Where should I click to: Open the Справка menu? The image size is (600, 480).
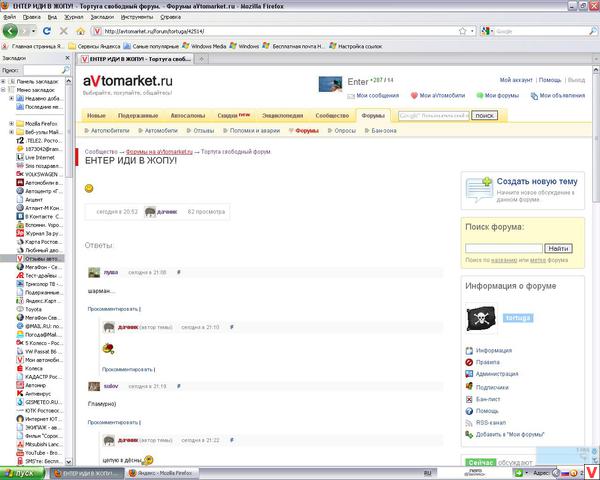(170, 17)
